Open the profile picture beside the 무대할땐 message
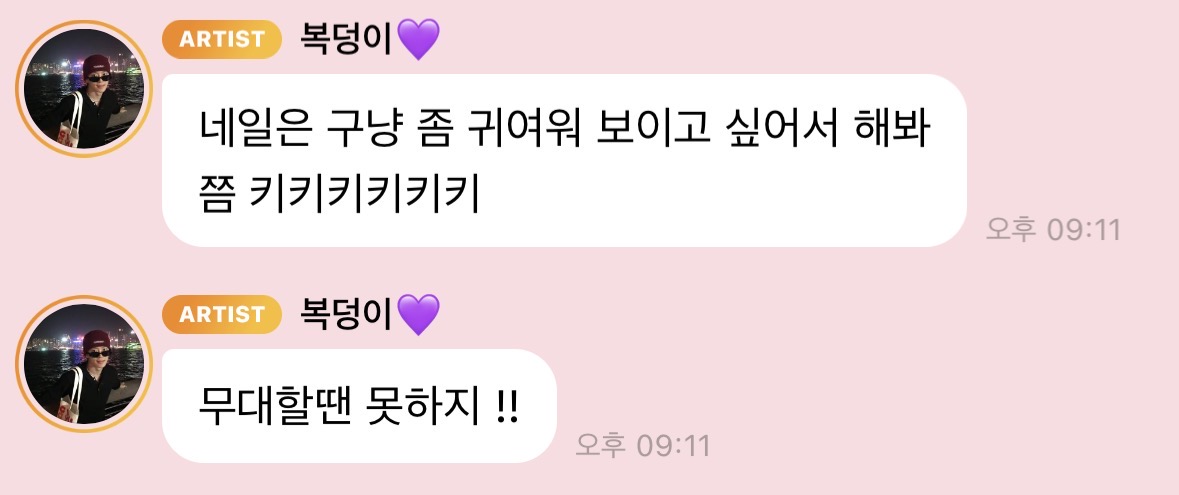Image resolution: width=1179 pixels, height=495 pixels. 84,363
